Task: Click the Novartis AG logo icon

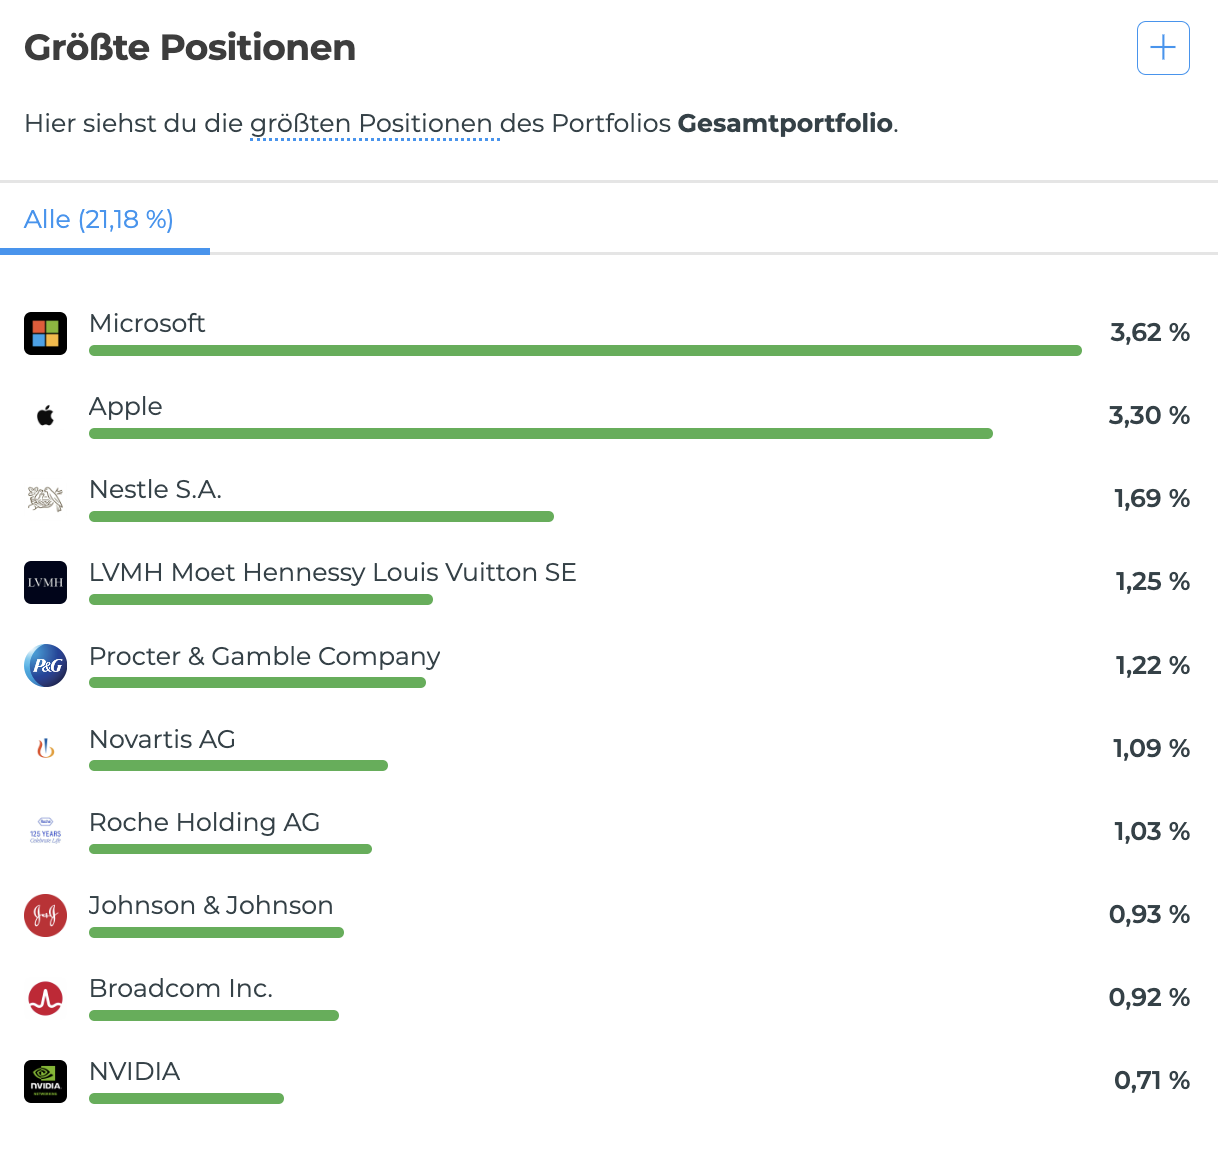Action: coord(45,748)
